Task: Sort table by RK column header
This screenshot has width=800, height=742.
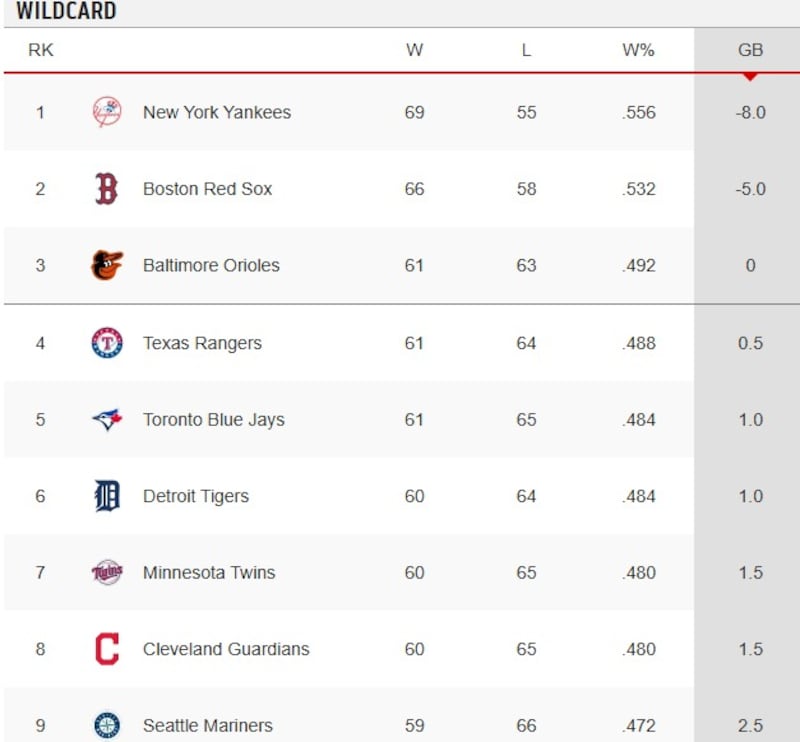Action: coord(41,50)
